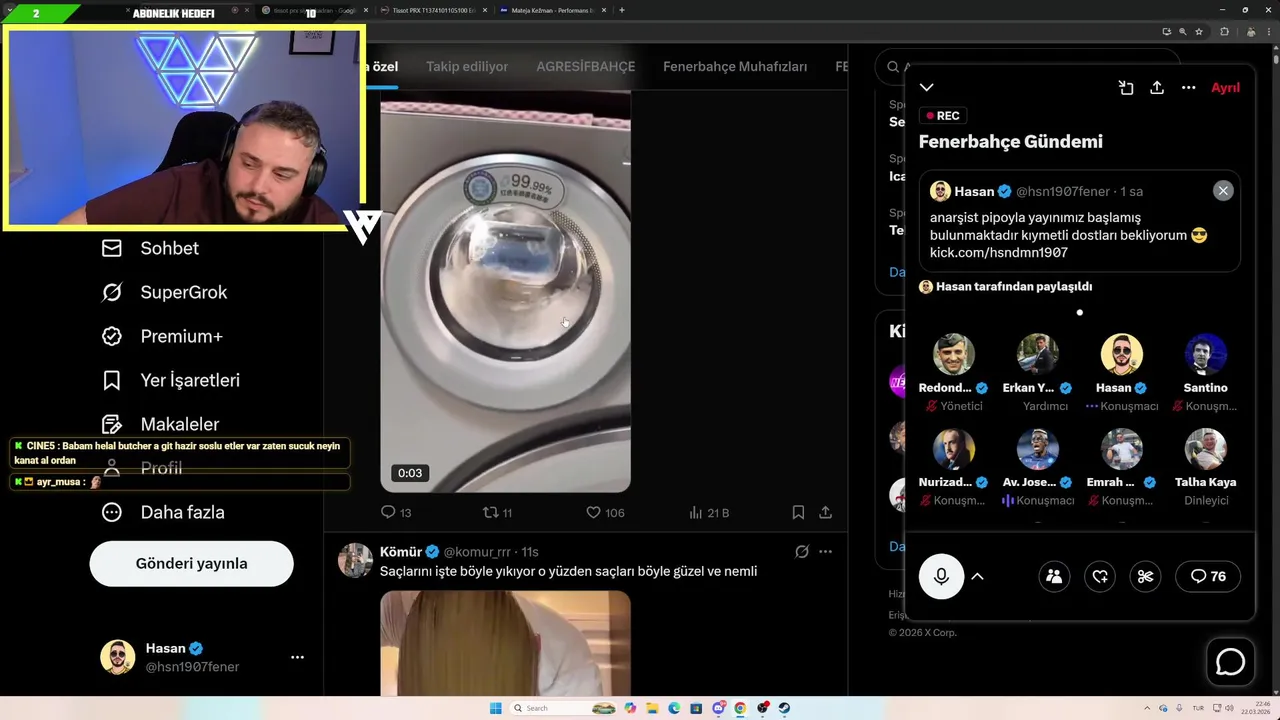This screenshot has width=1280, height=720.
Task: Share the Fenerbahçe Gündemi space
Action: click(1157, 88)
